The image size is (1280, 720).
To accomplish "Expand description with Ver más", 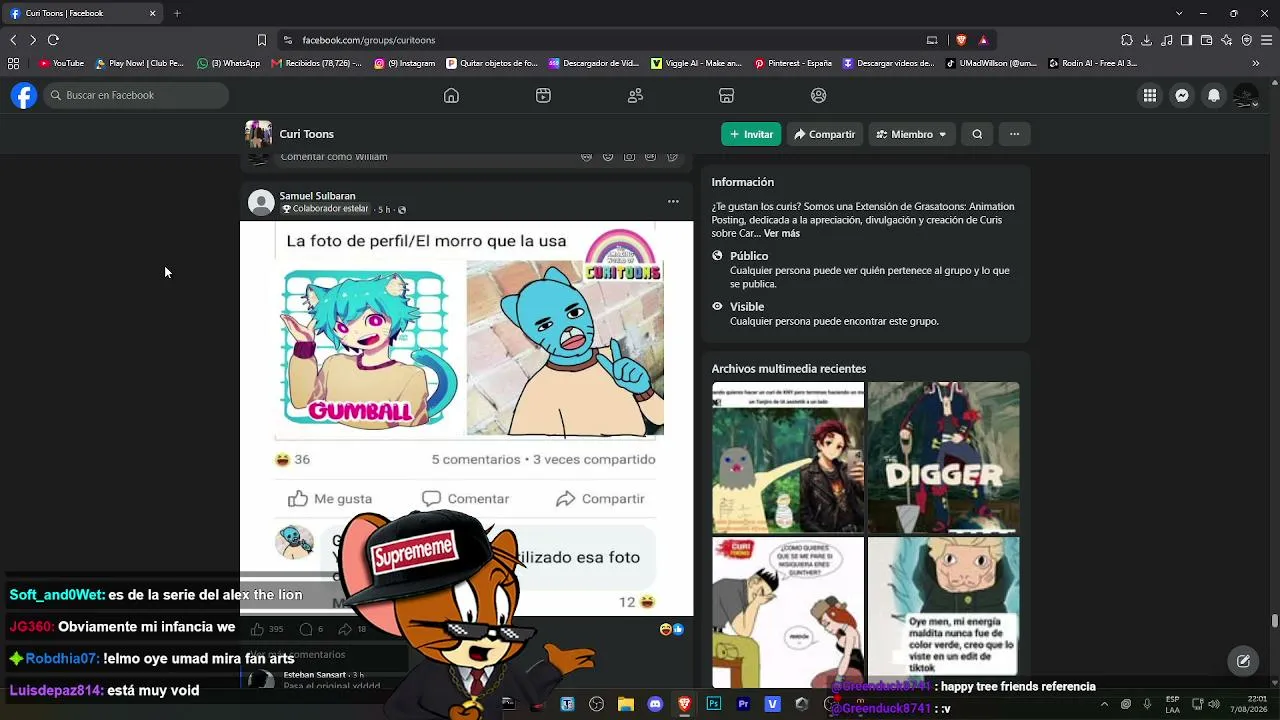I will (782, 234).
